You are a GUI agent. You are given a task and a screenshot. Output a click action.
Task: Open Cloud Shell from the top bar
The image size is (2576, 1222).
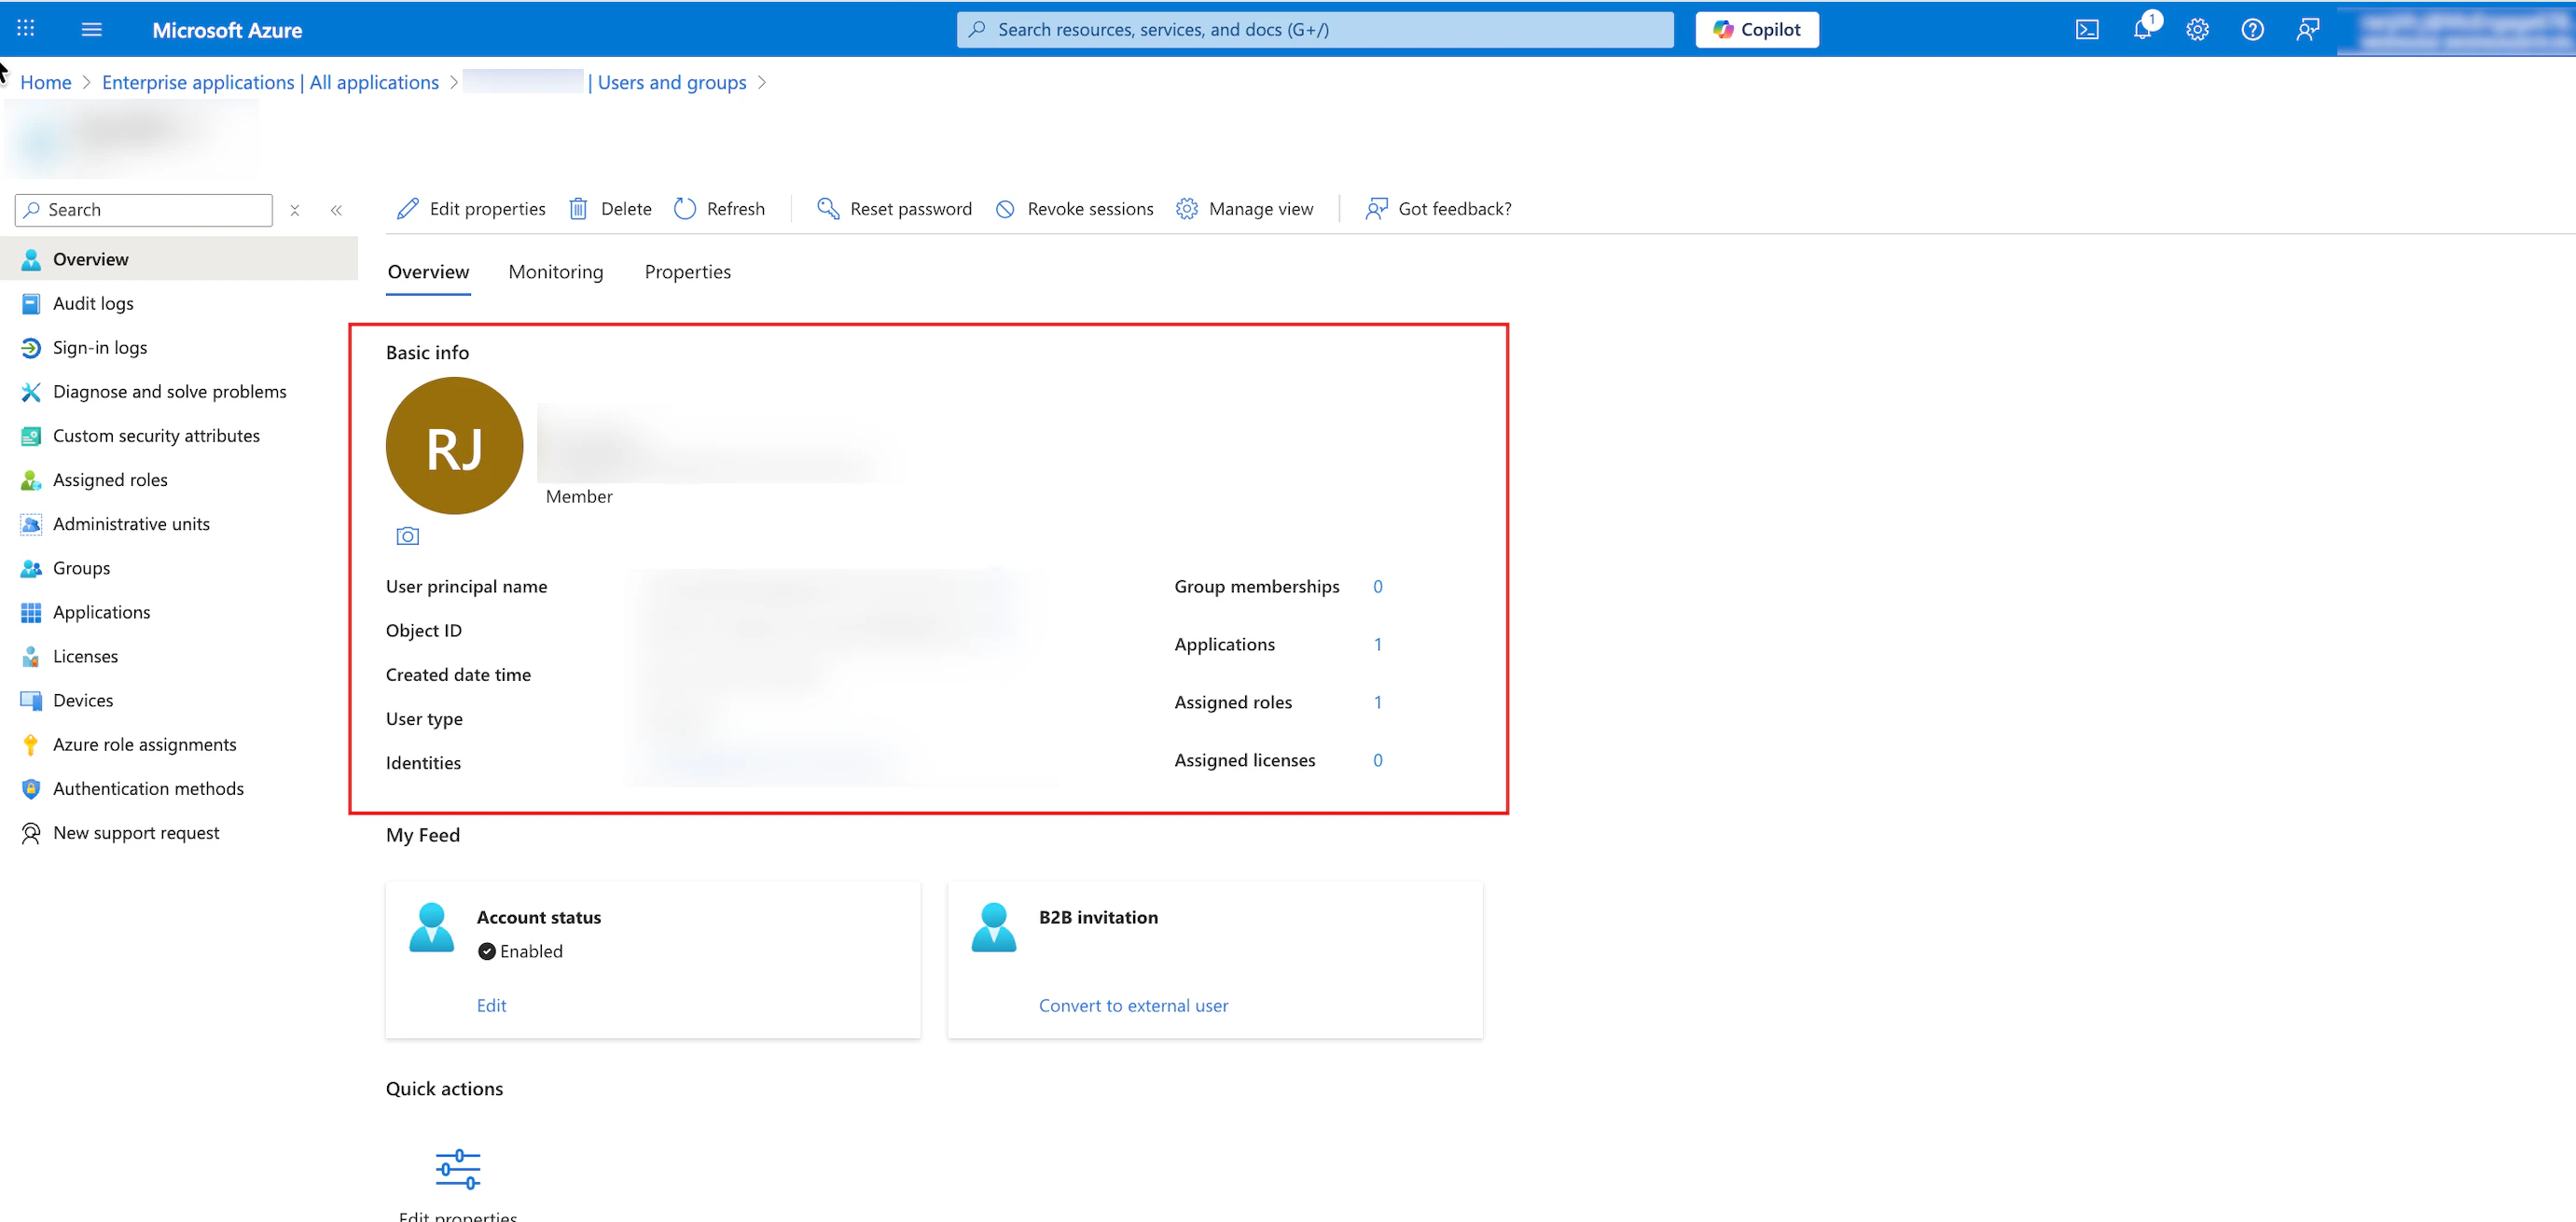(2087, 30)
